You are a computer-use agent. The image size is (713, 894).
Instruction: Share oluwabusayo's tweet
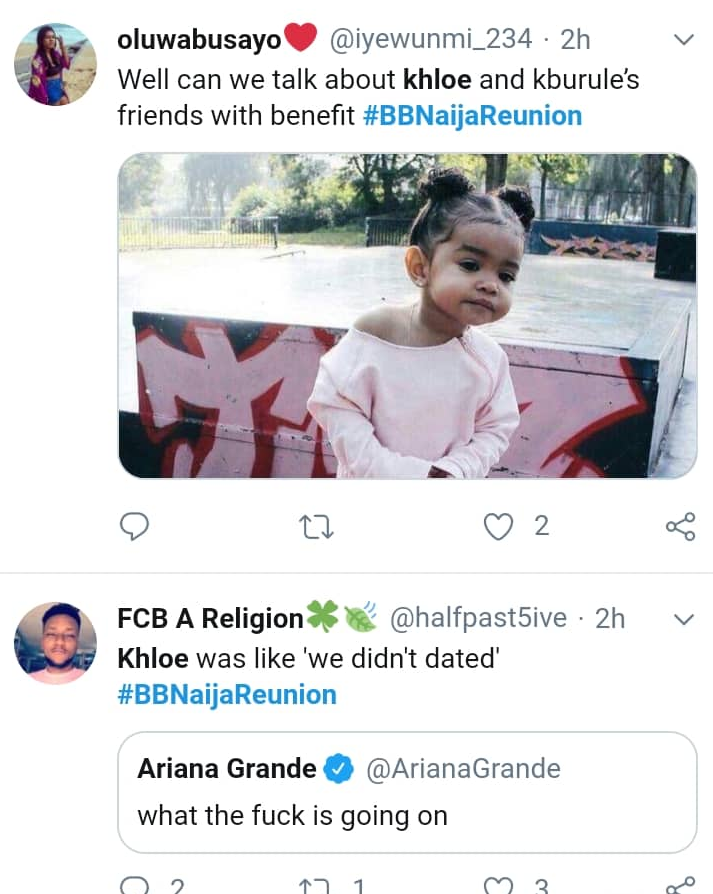coord(680,526)
